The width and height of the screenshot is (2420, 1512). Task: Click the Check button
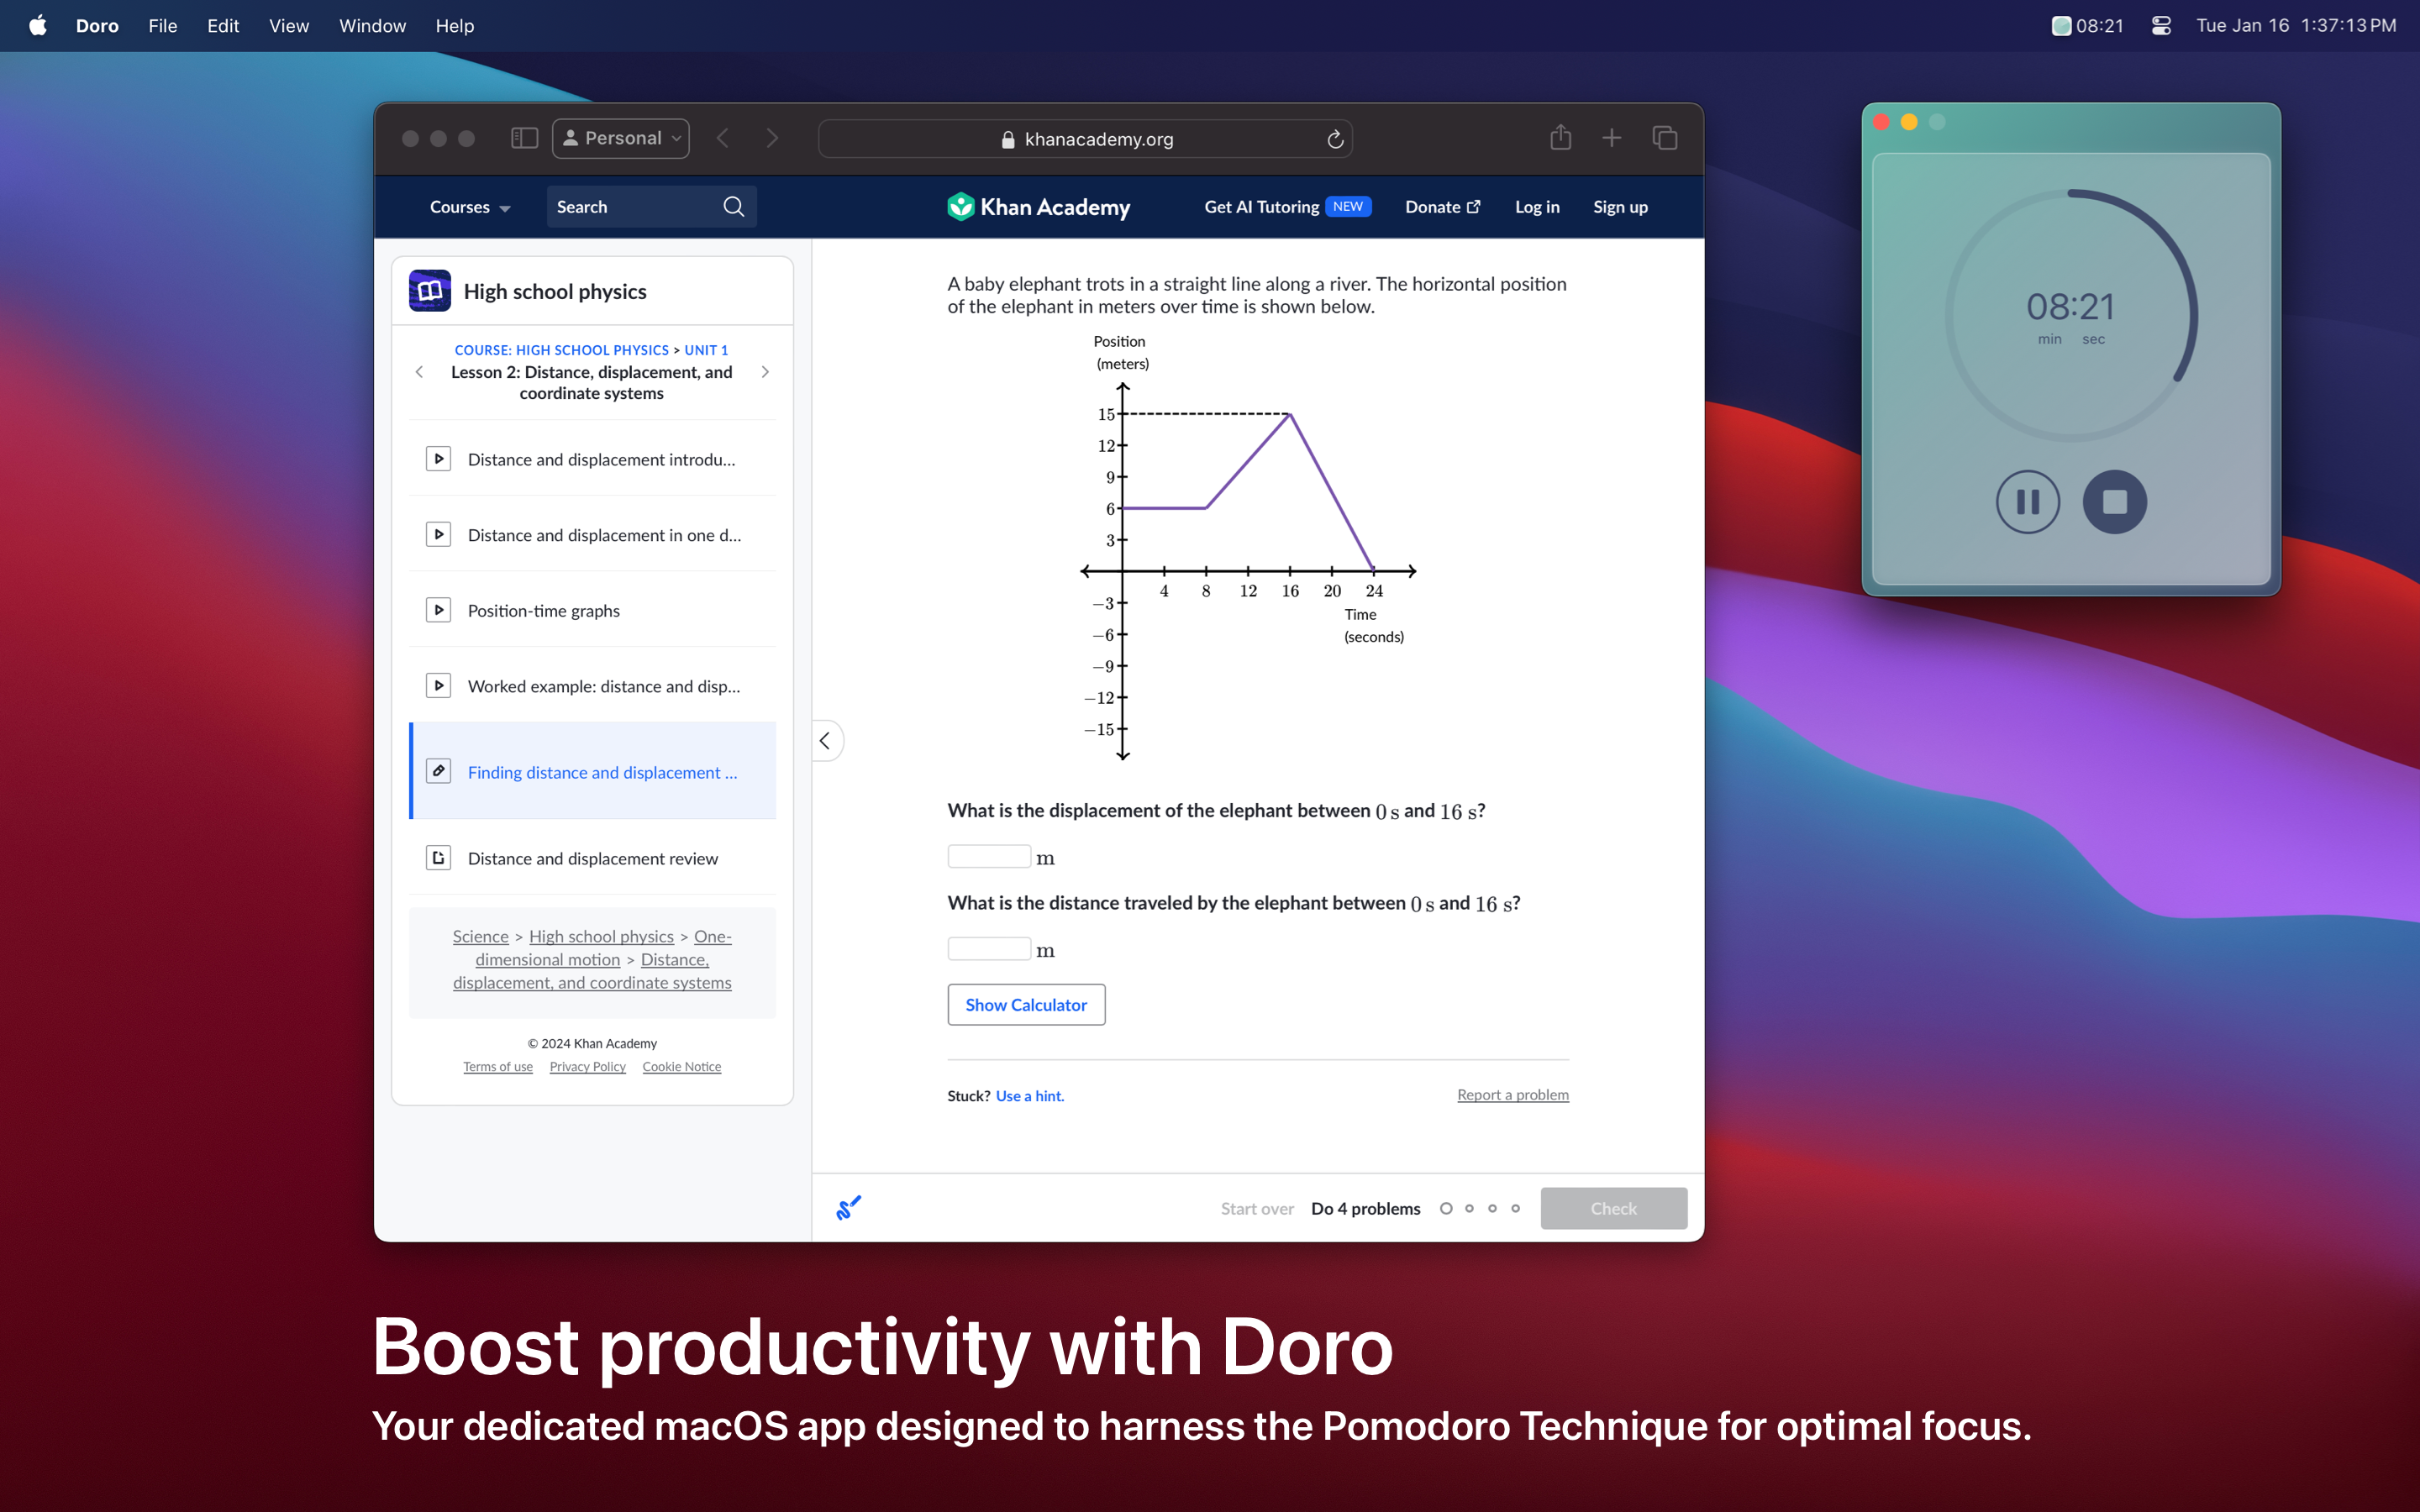point(1613,1208)
